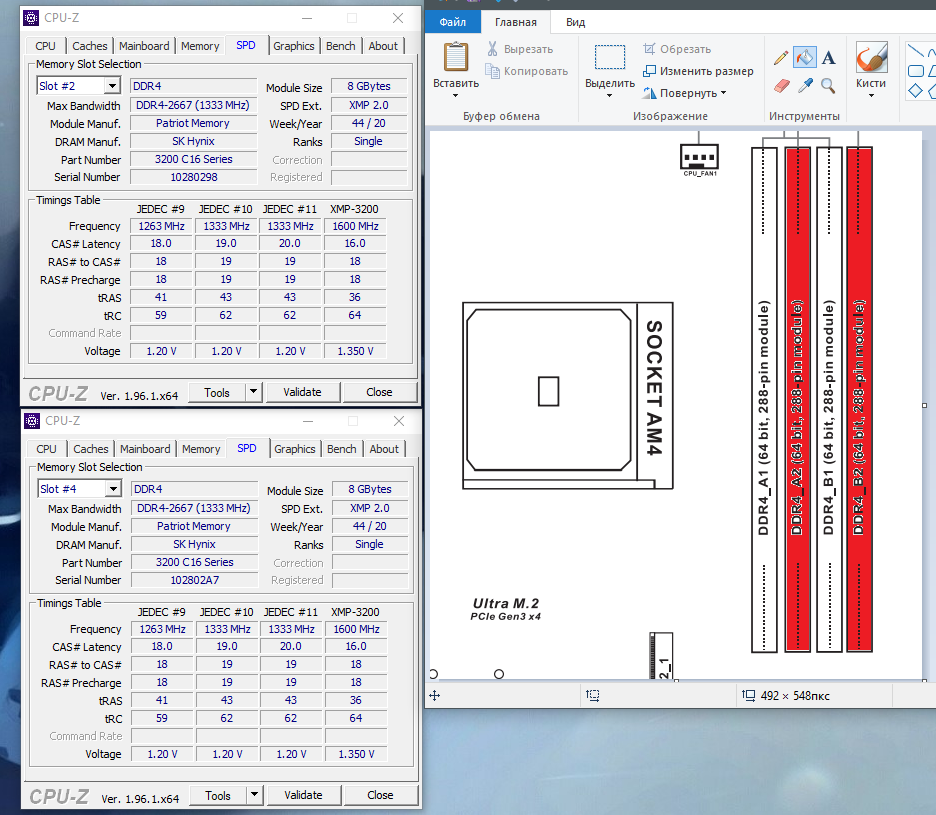Click the Ultra M.2 label on canvas
Screen dimensions: 936x815
point(506,604)
